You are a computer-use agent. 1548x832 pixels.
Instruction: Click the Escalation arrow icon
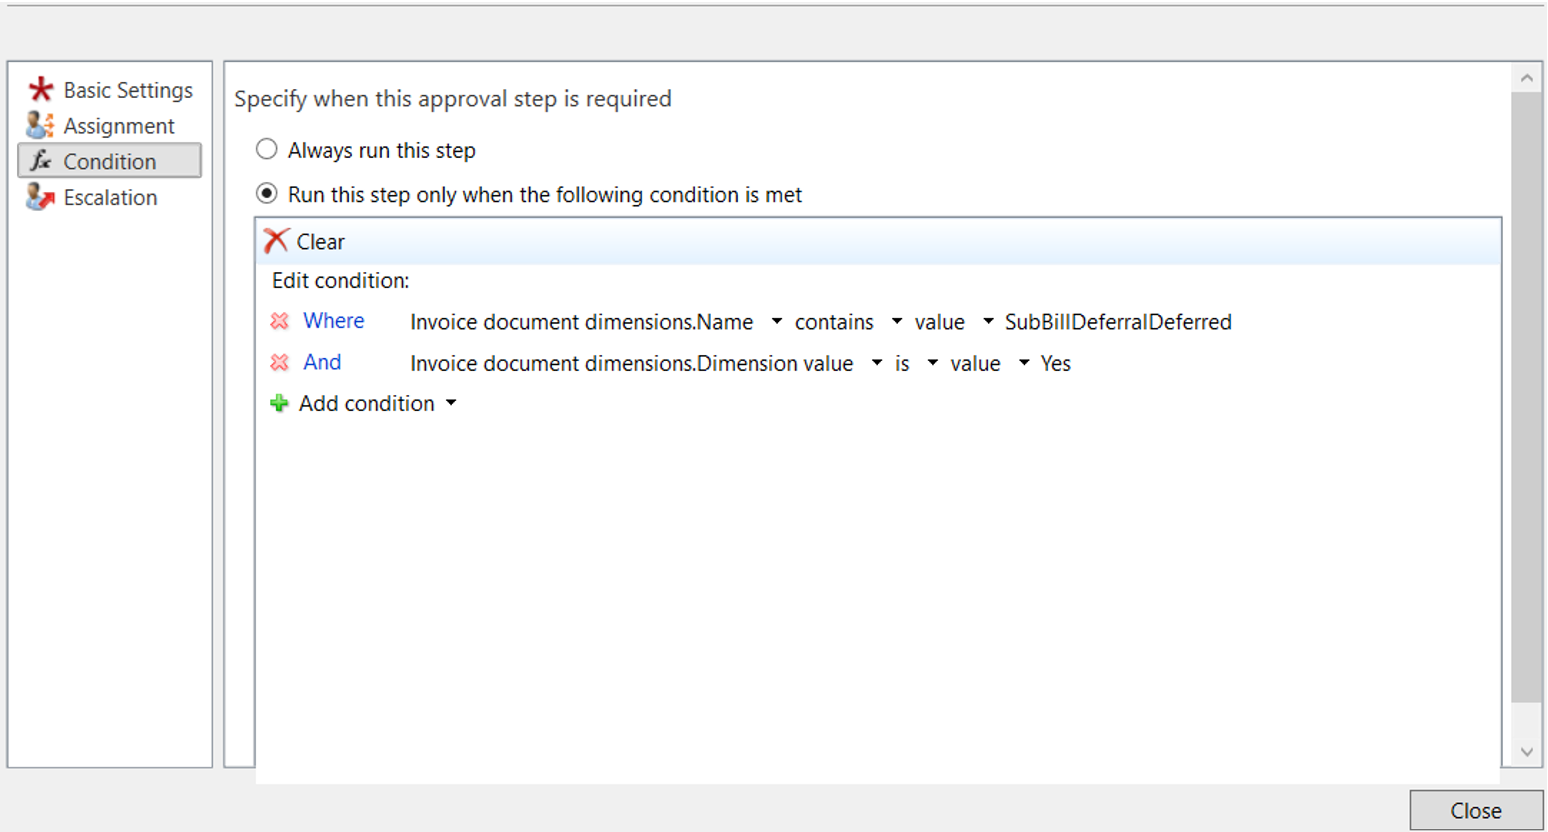pyautogui.click(x=40, y=197)
